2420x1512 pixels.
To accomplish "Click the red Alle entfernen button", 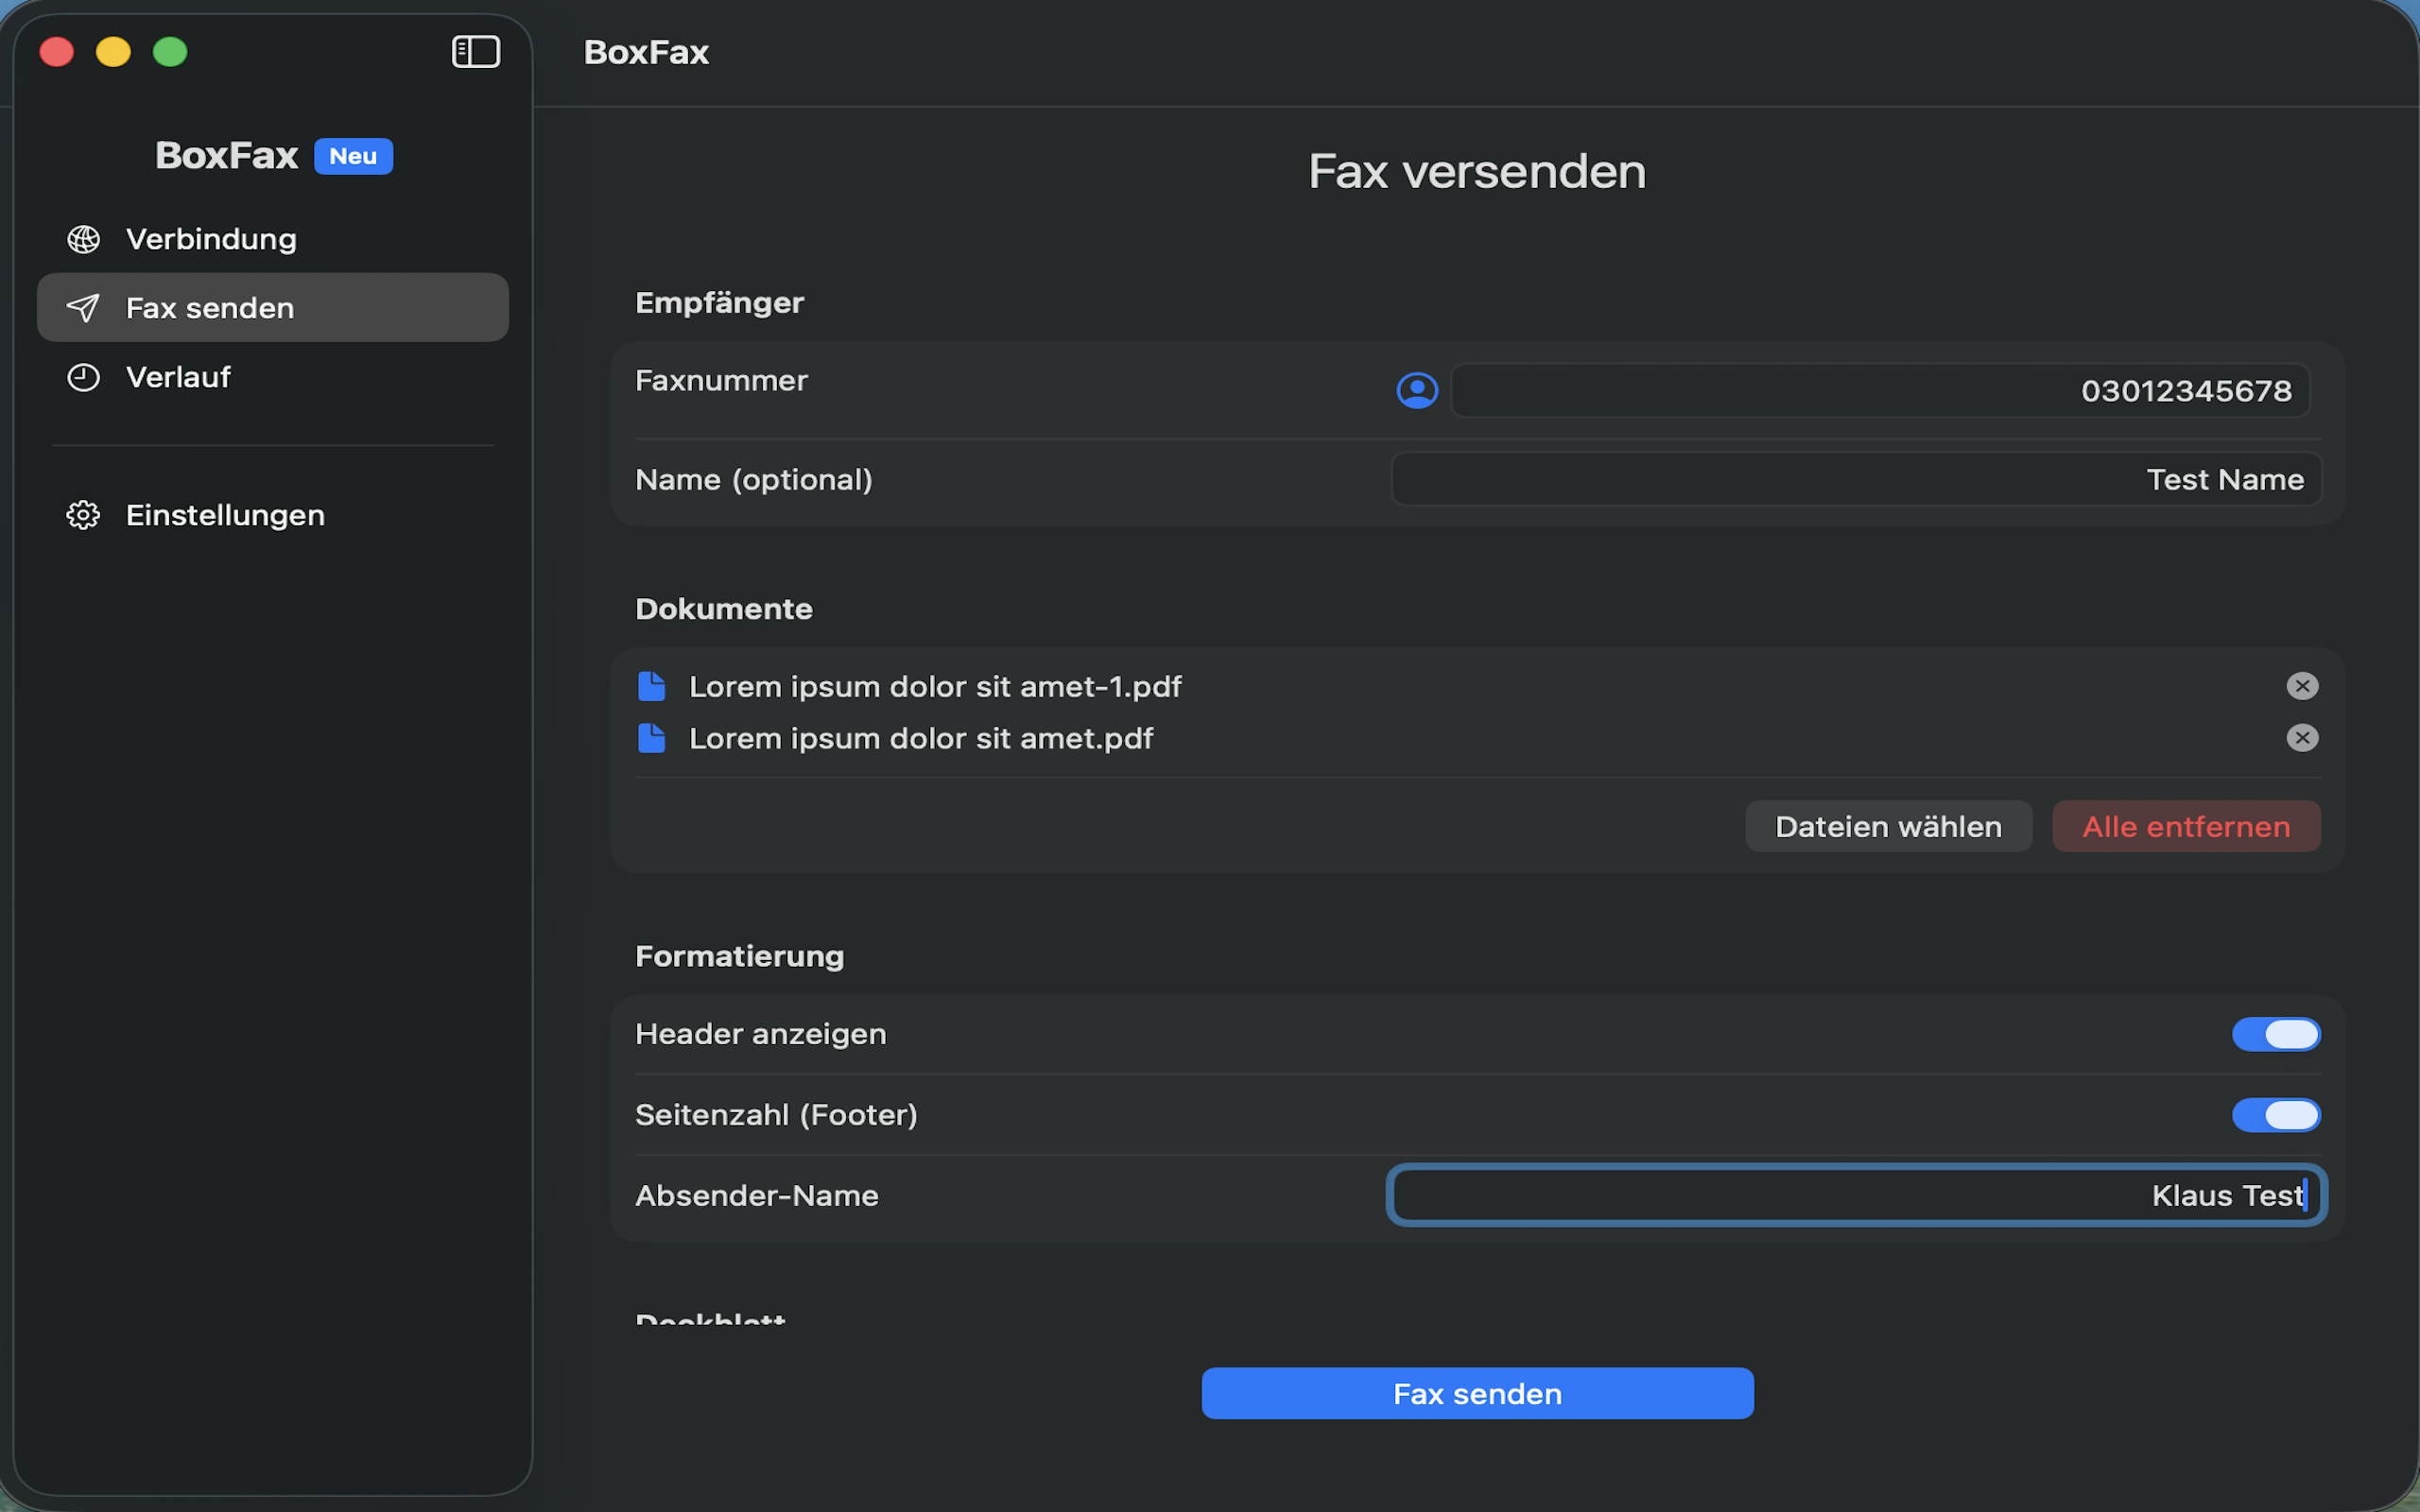I will pyautogui.click(x=2186, y=827).
